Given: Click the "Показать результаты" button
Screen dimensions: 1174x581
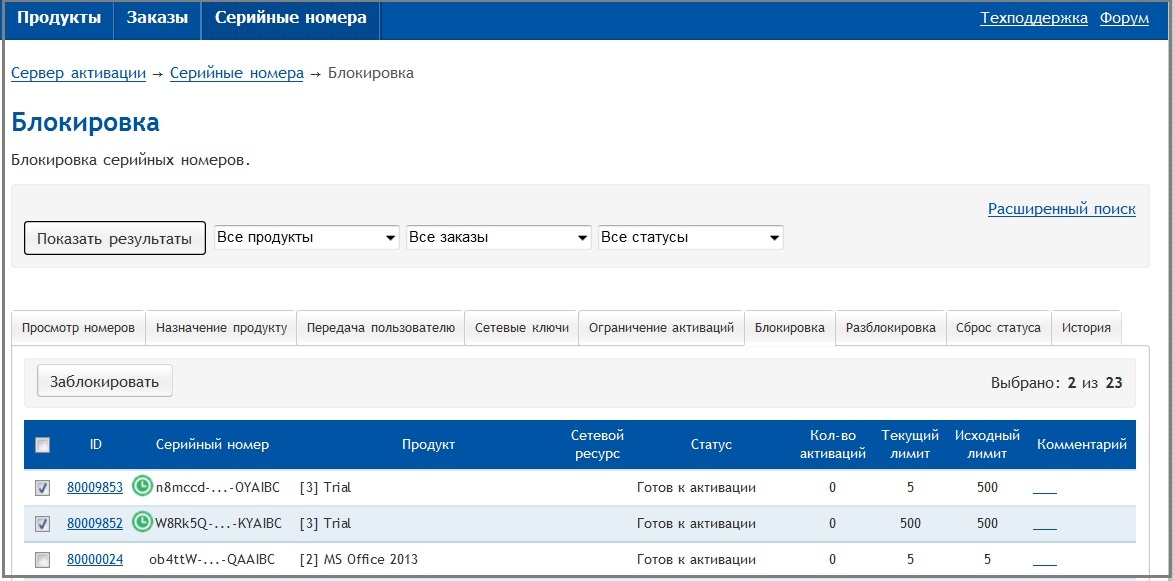Looking at the screenshot, I should (x=114, y=239).
